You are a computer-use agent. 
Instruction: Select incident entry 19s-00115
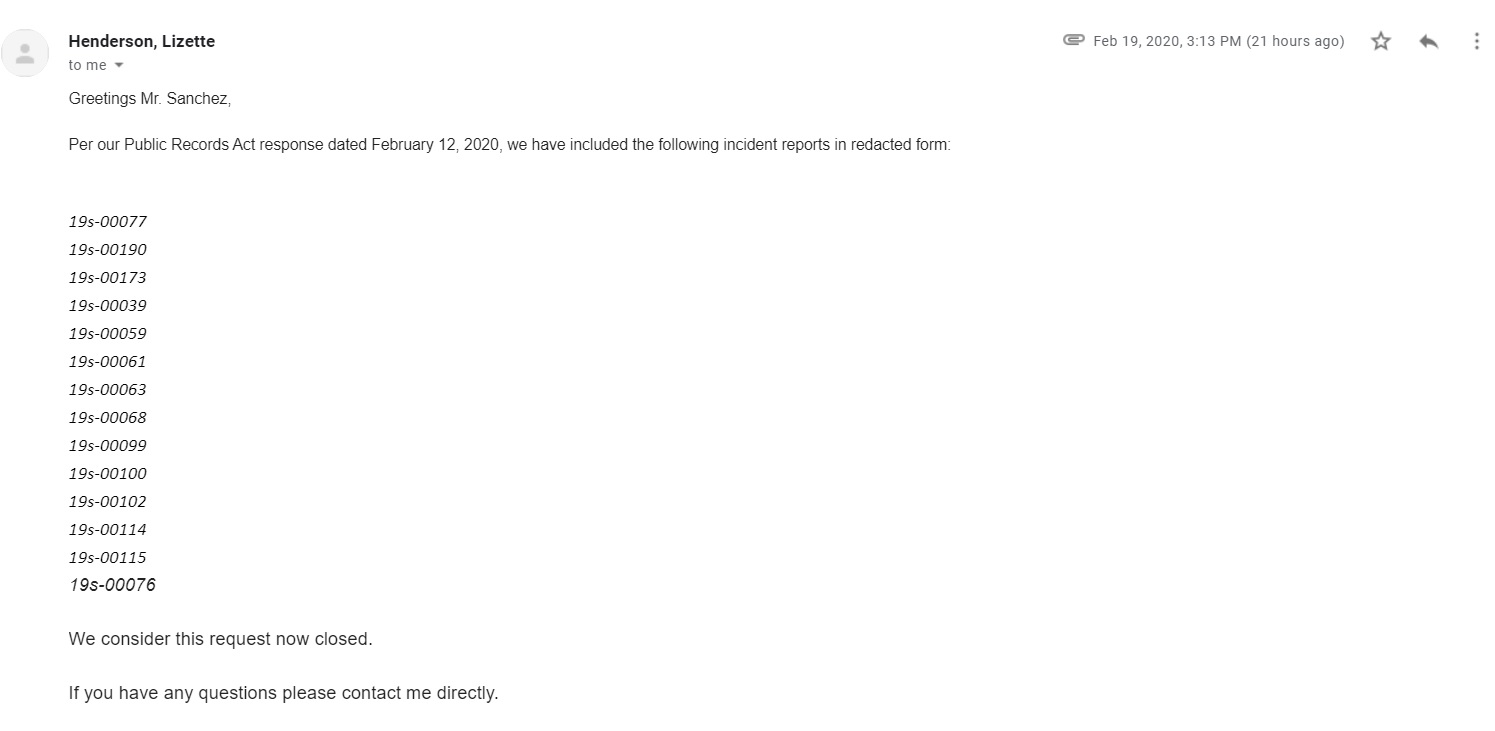pyautogui.click(x=108, y=558)
